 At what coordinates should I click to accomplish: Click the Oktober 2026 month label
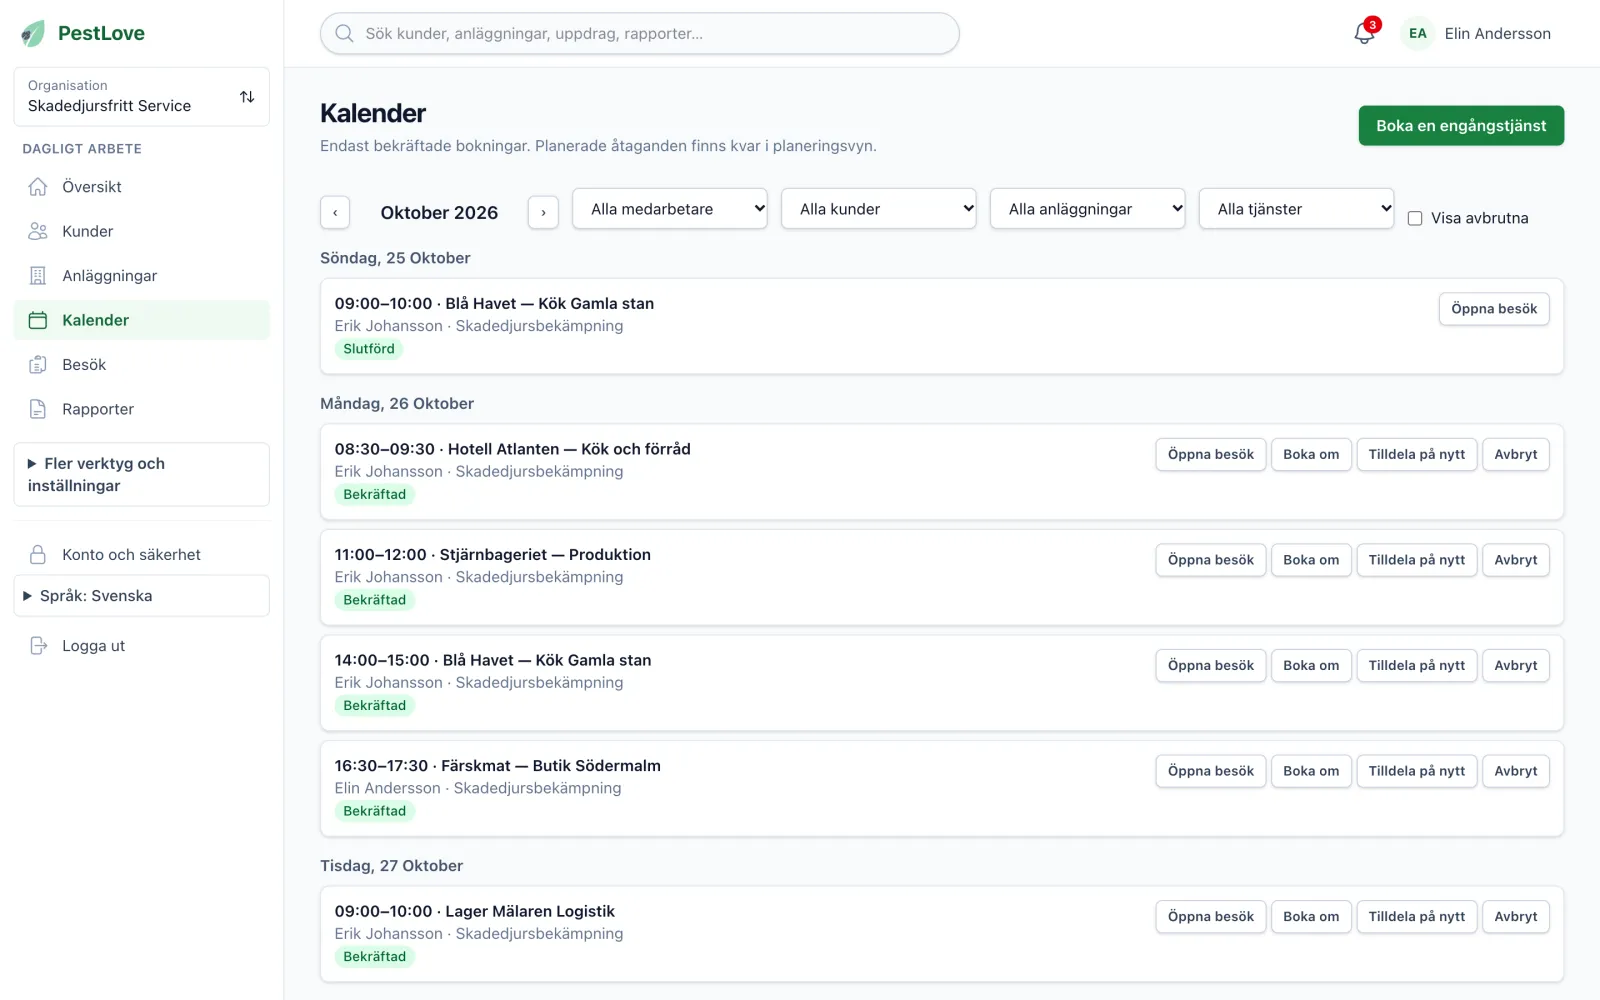click(439, 212)
